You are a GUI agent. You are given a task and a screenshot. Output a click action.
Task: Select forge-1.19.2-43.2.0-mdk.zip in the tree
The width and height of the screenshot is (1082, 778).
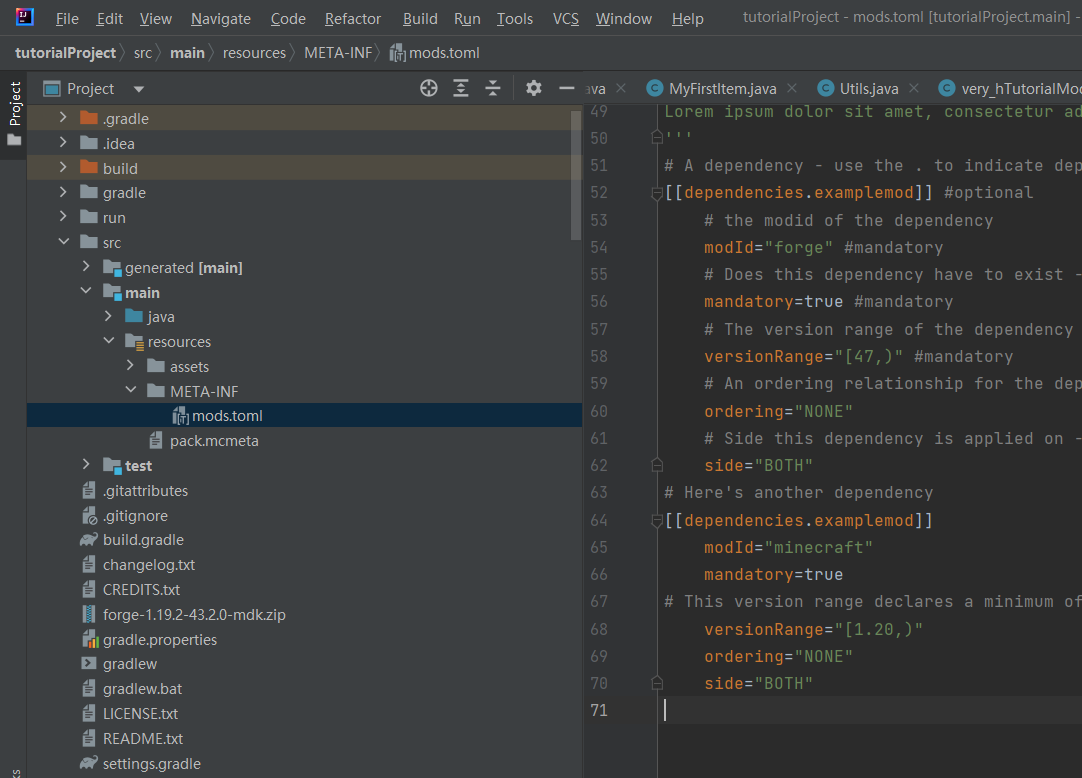click(194, 614)
